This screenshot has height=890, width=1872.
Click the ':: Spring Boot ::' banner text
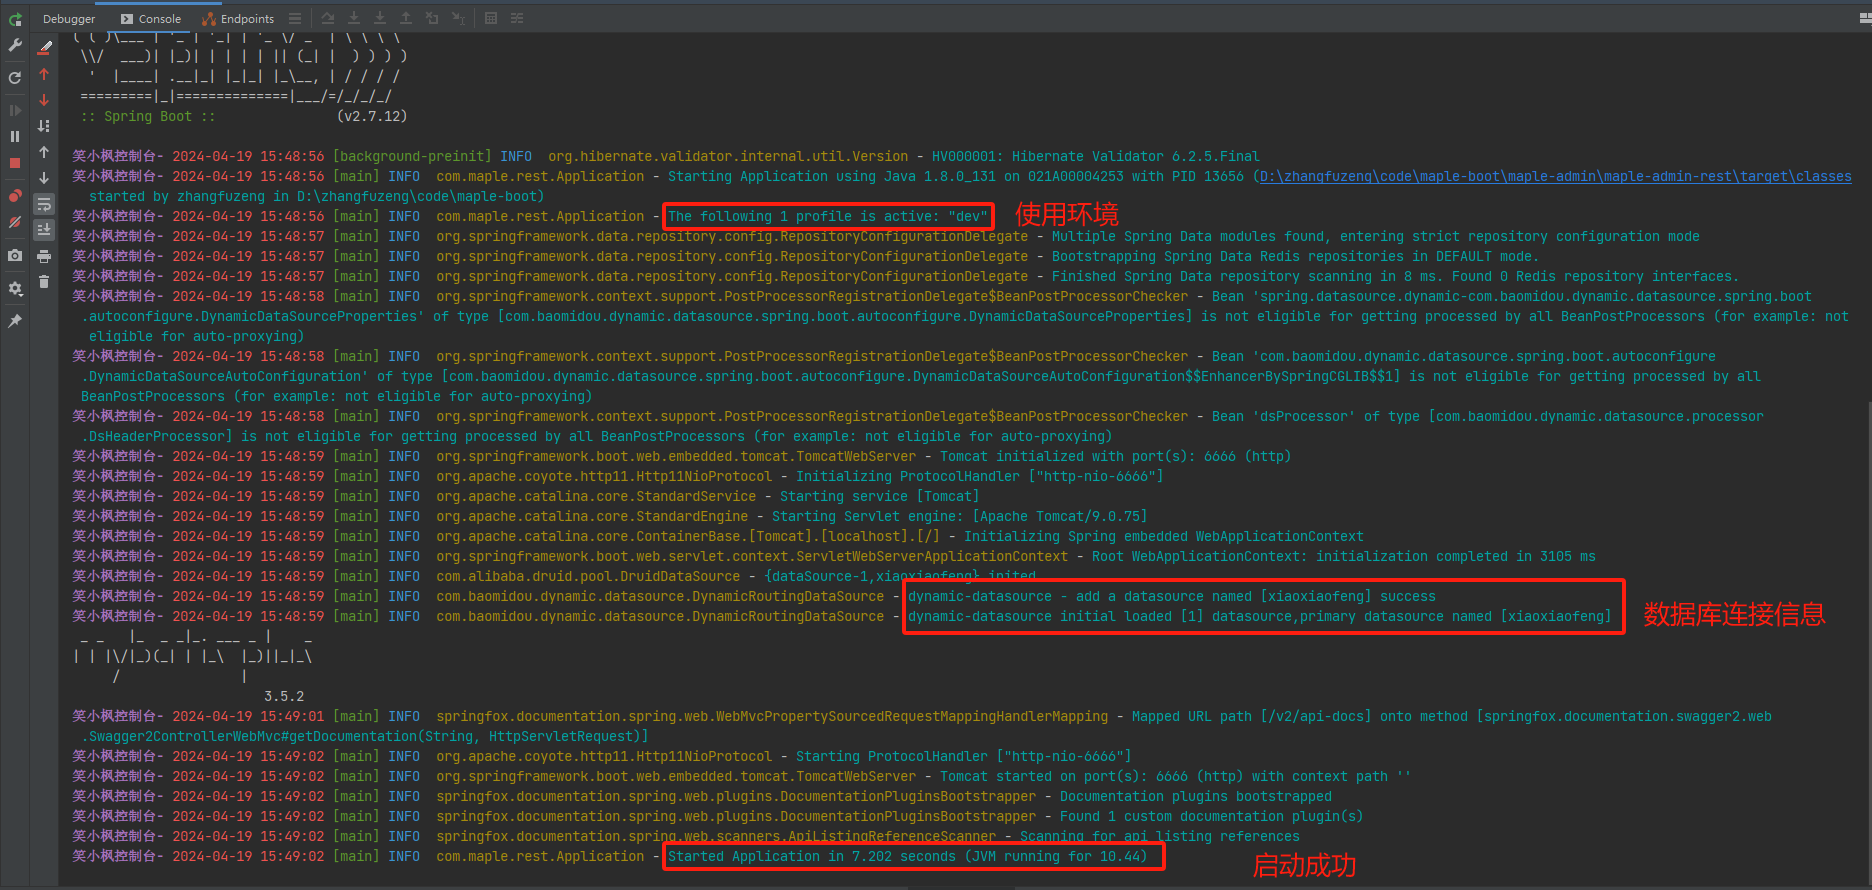tap(148, 117)
